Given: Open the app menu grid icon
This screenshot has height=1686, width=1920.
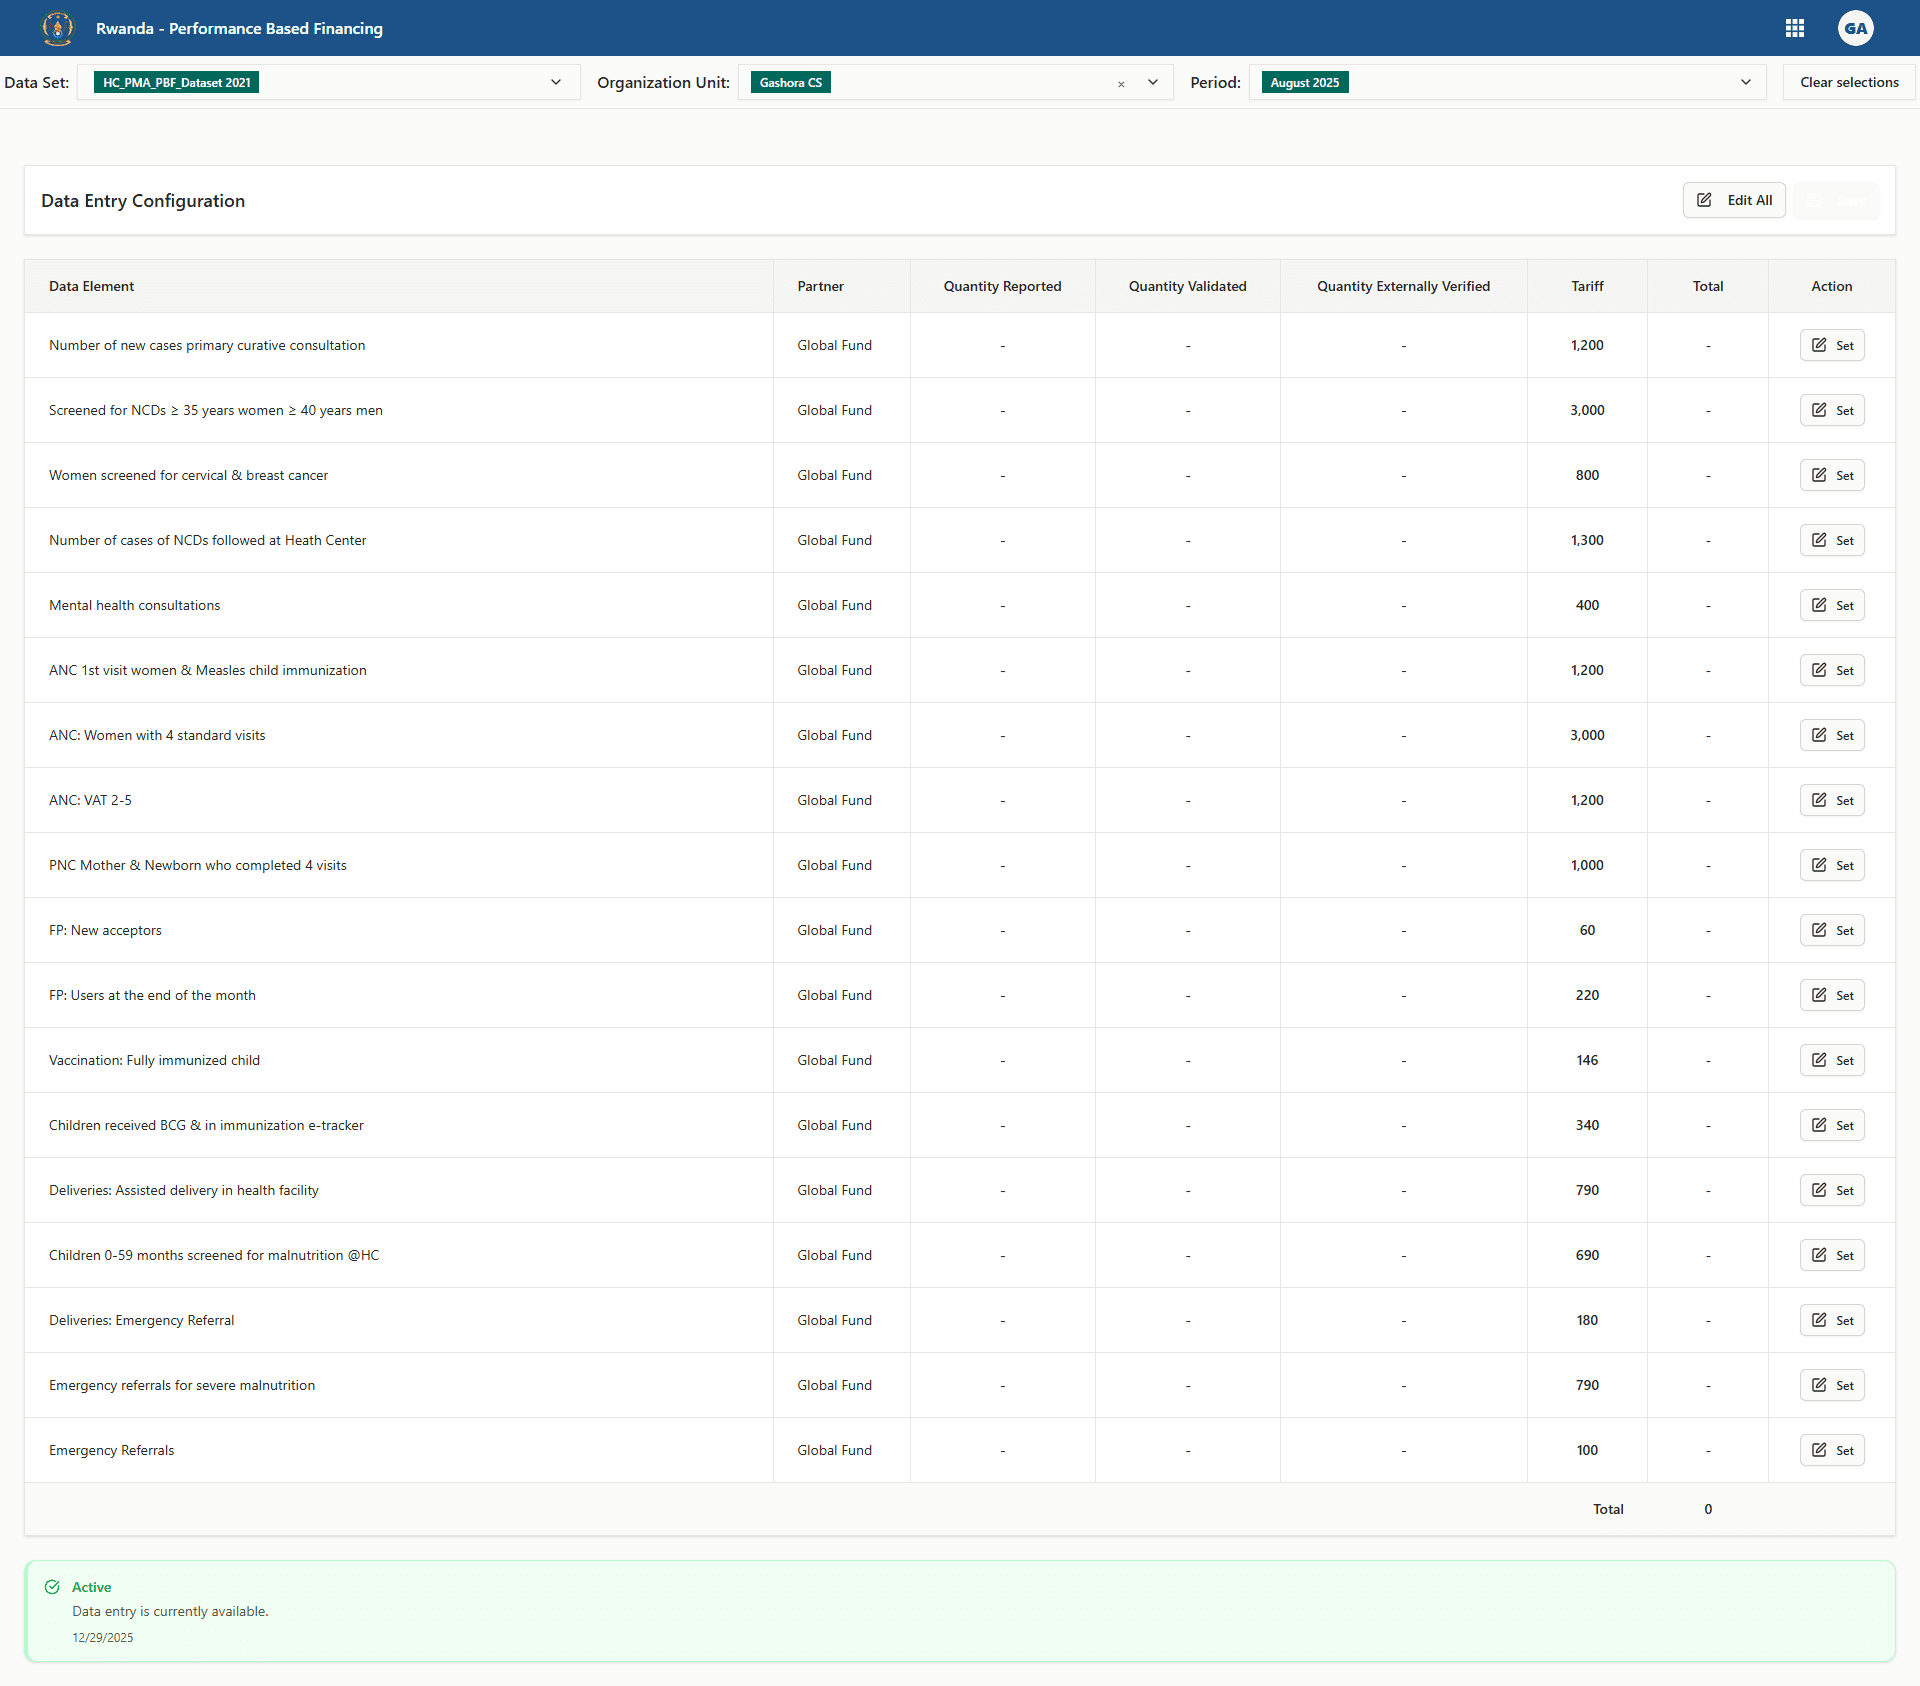Looking at the screenshot, I should pos(1795,28).
